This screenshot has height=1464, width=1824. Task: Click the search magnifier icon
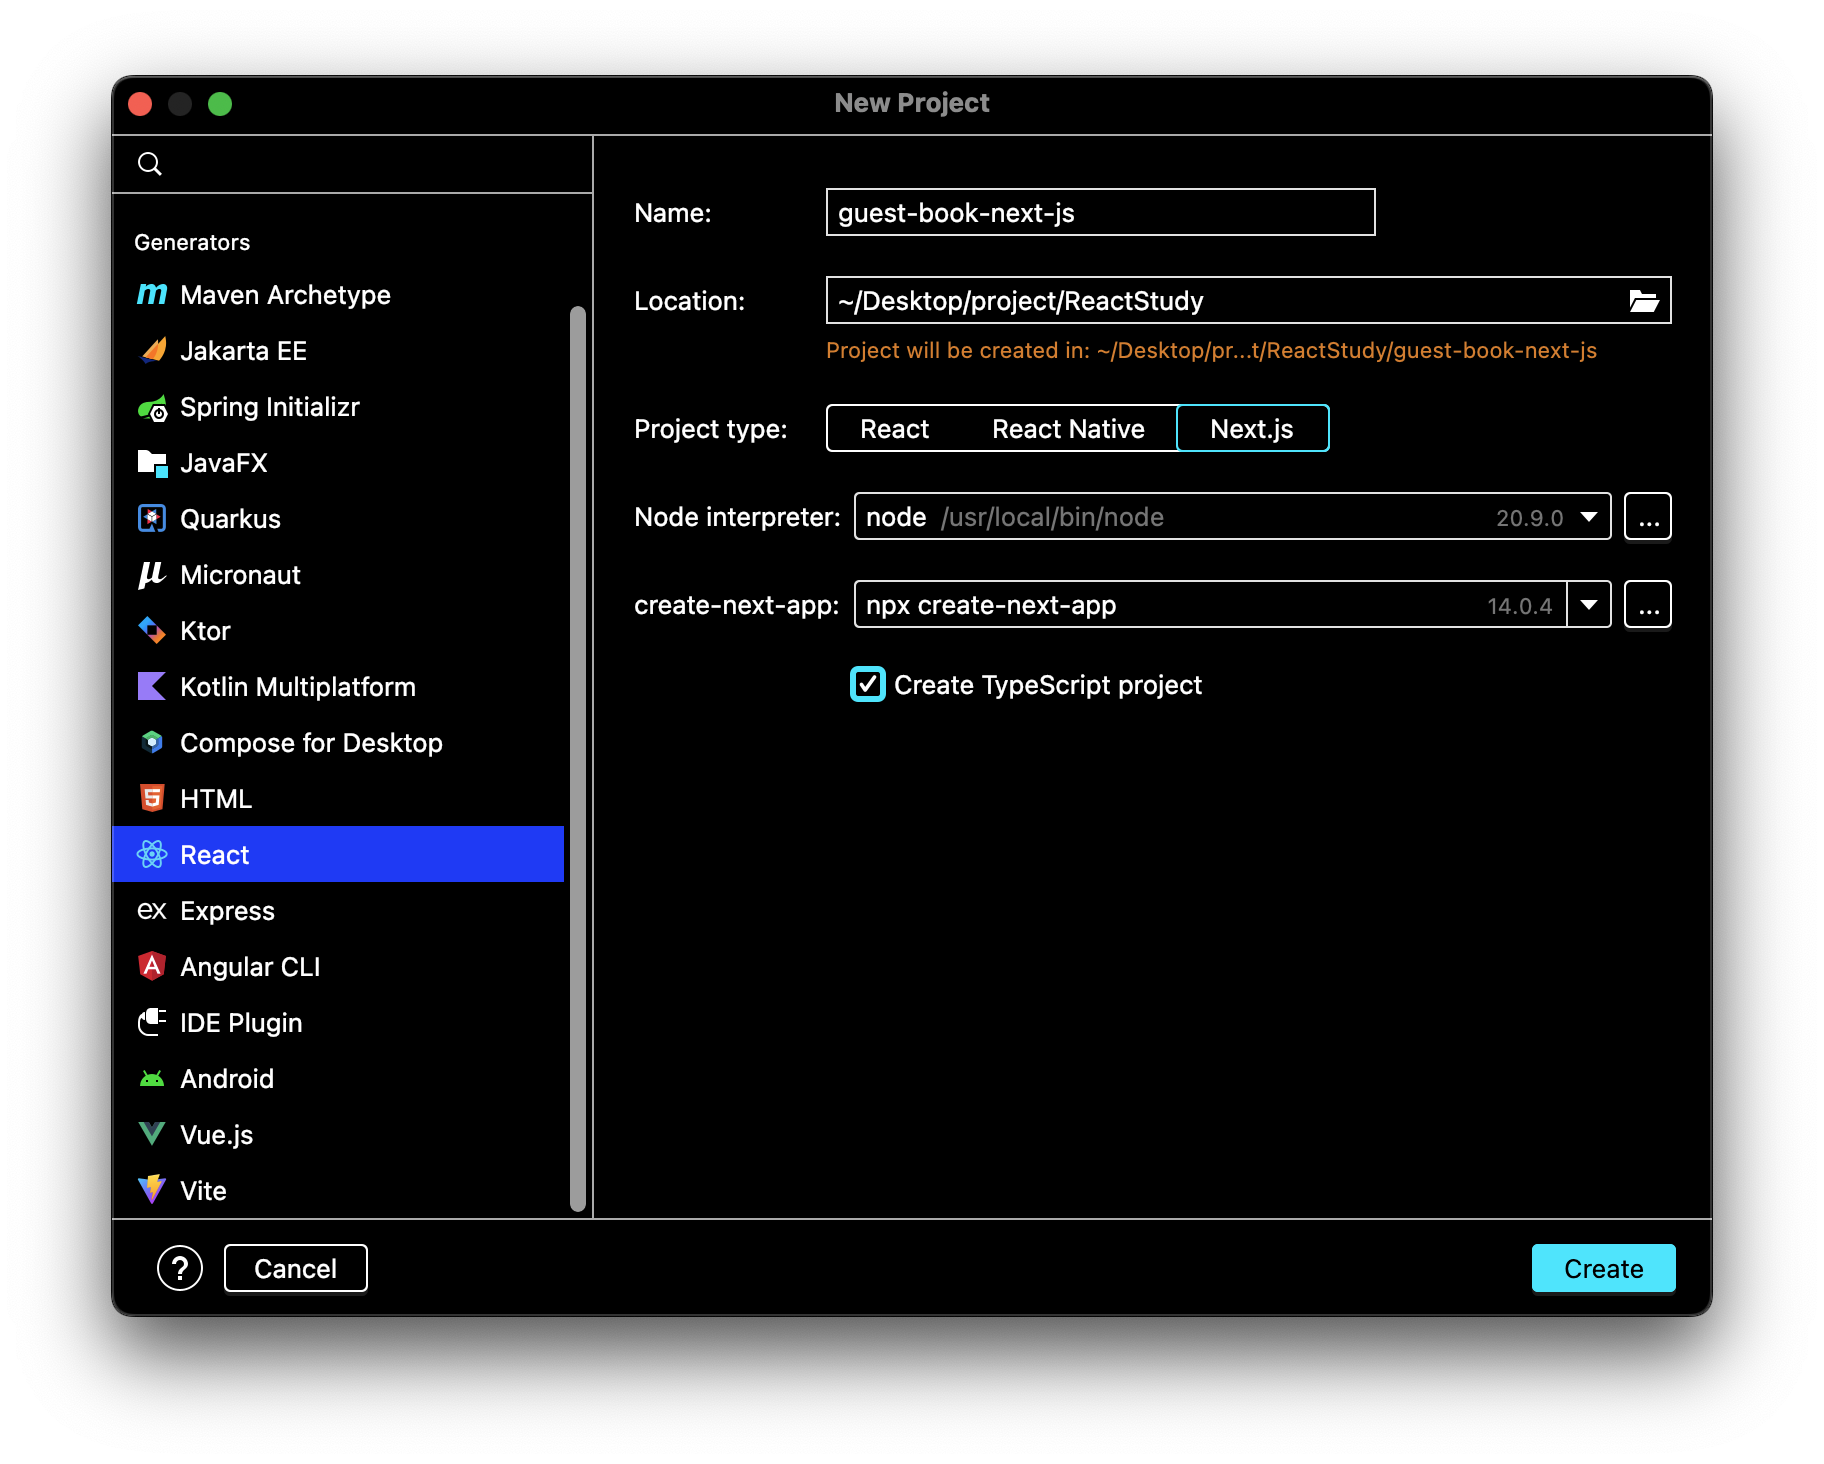point(150,164)
